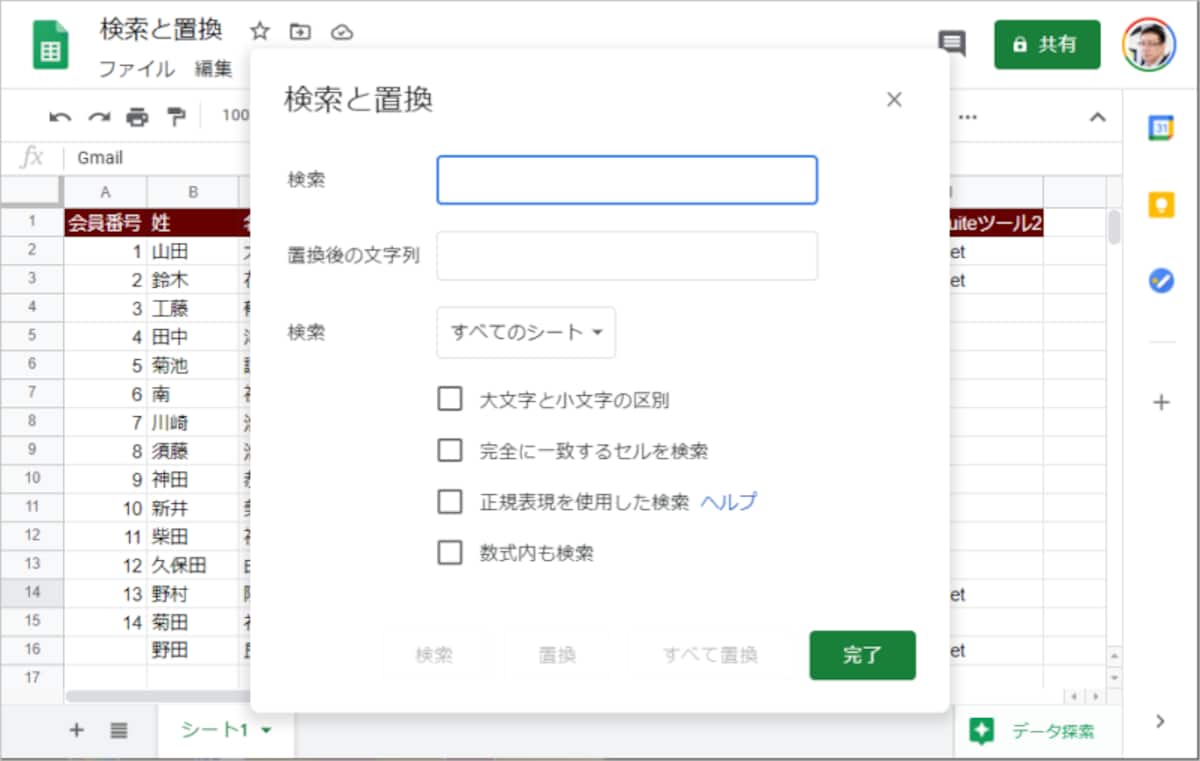Check the cloud save status icon
1200x761 pixels.
[342, 31]
